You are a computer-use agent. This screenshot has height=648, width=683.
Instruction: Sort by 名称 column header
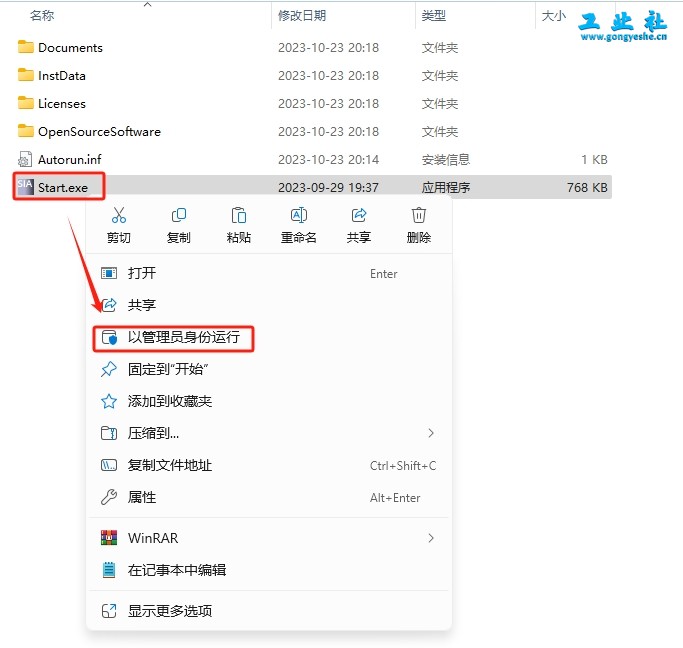pyautogui.click(x=42, y=16)
